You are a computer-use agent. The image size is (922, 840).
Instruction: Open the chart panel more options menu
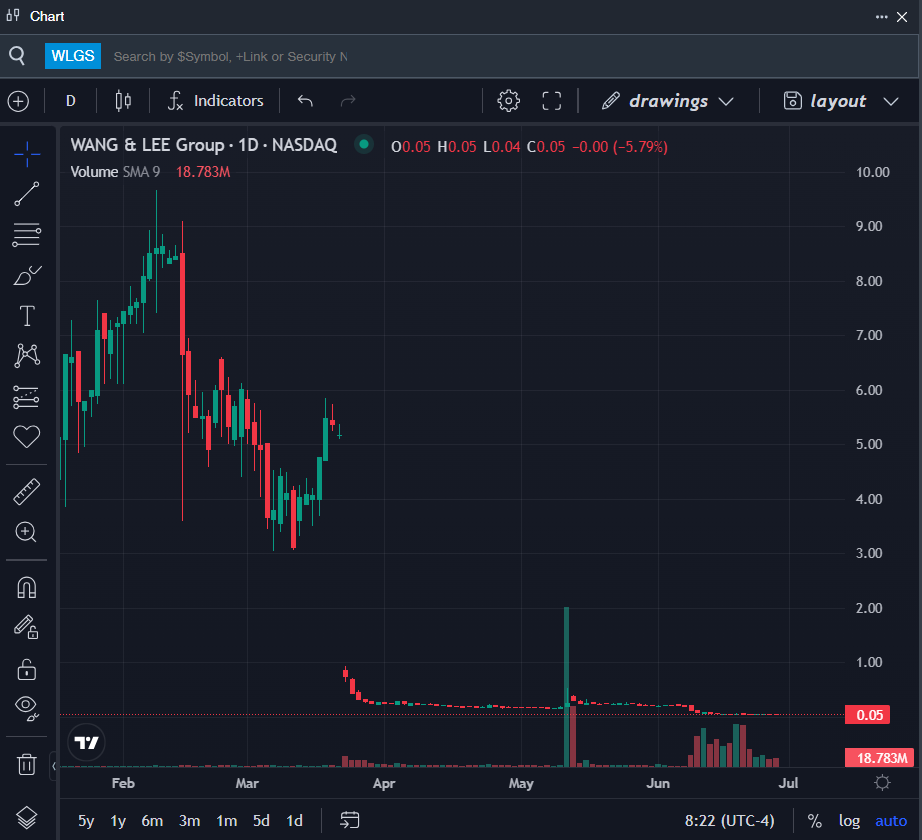pyautogui.click(x=881, y=17)
